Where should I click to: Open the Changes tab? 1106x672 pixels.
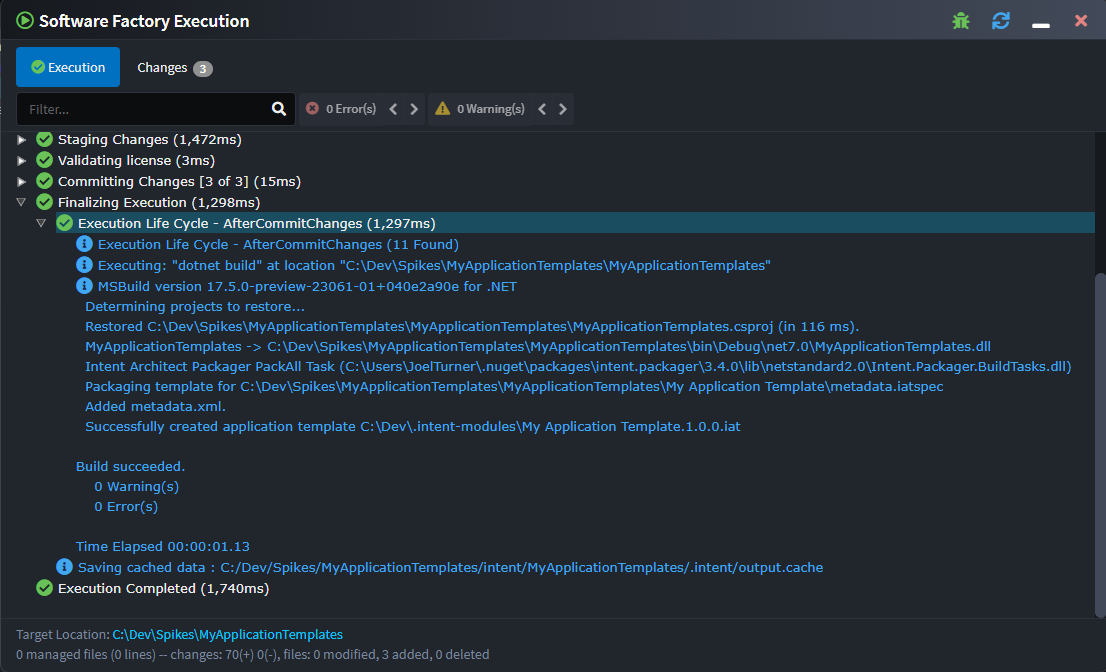(174, 68)
